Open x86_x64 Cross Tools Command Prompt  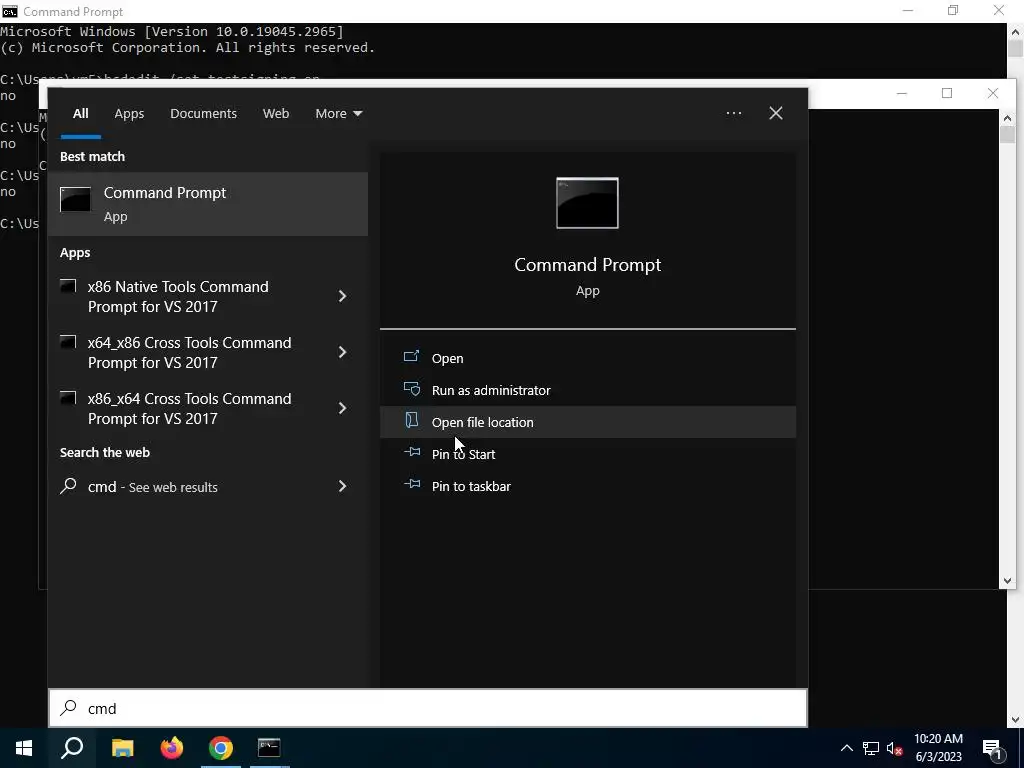coord(189,409)
